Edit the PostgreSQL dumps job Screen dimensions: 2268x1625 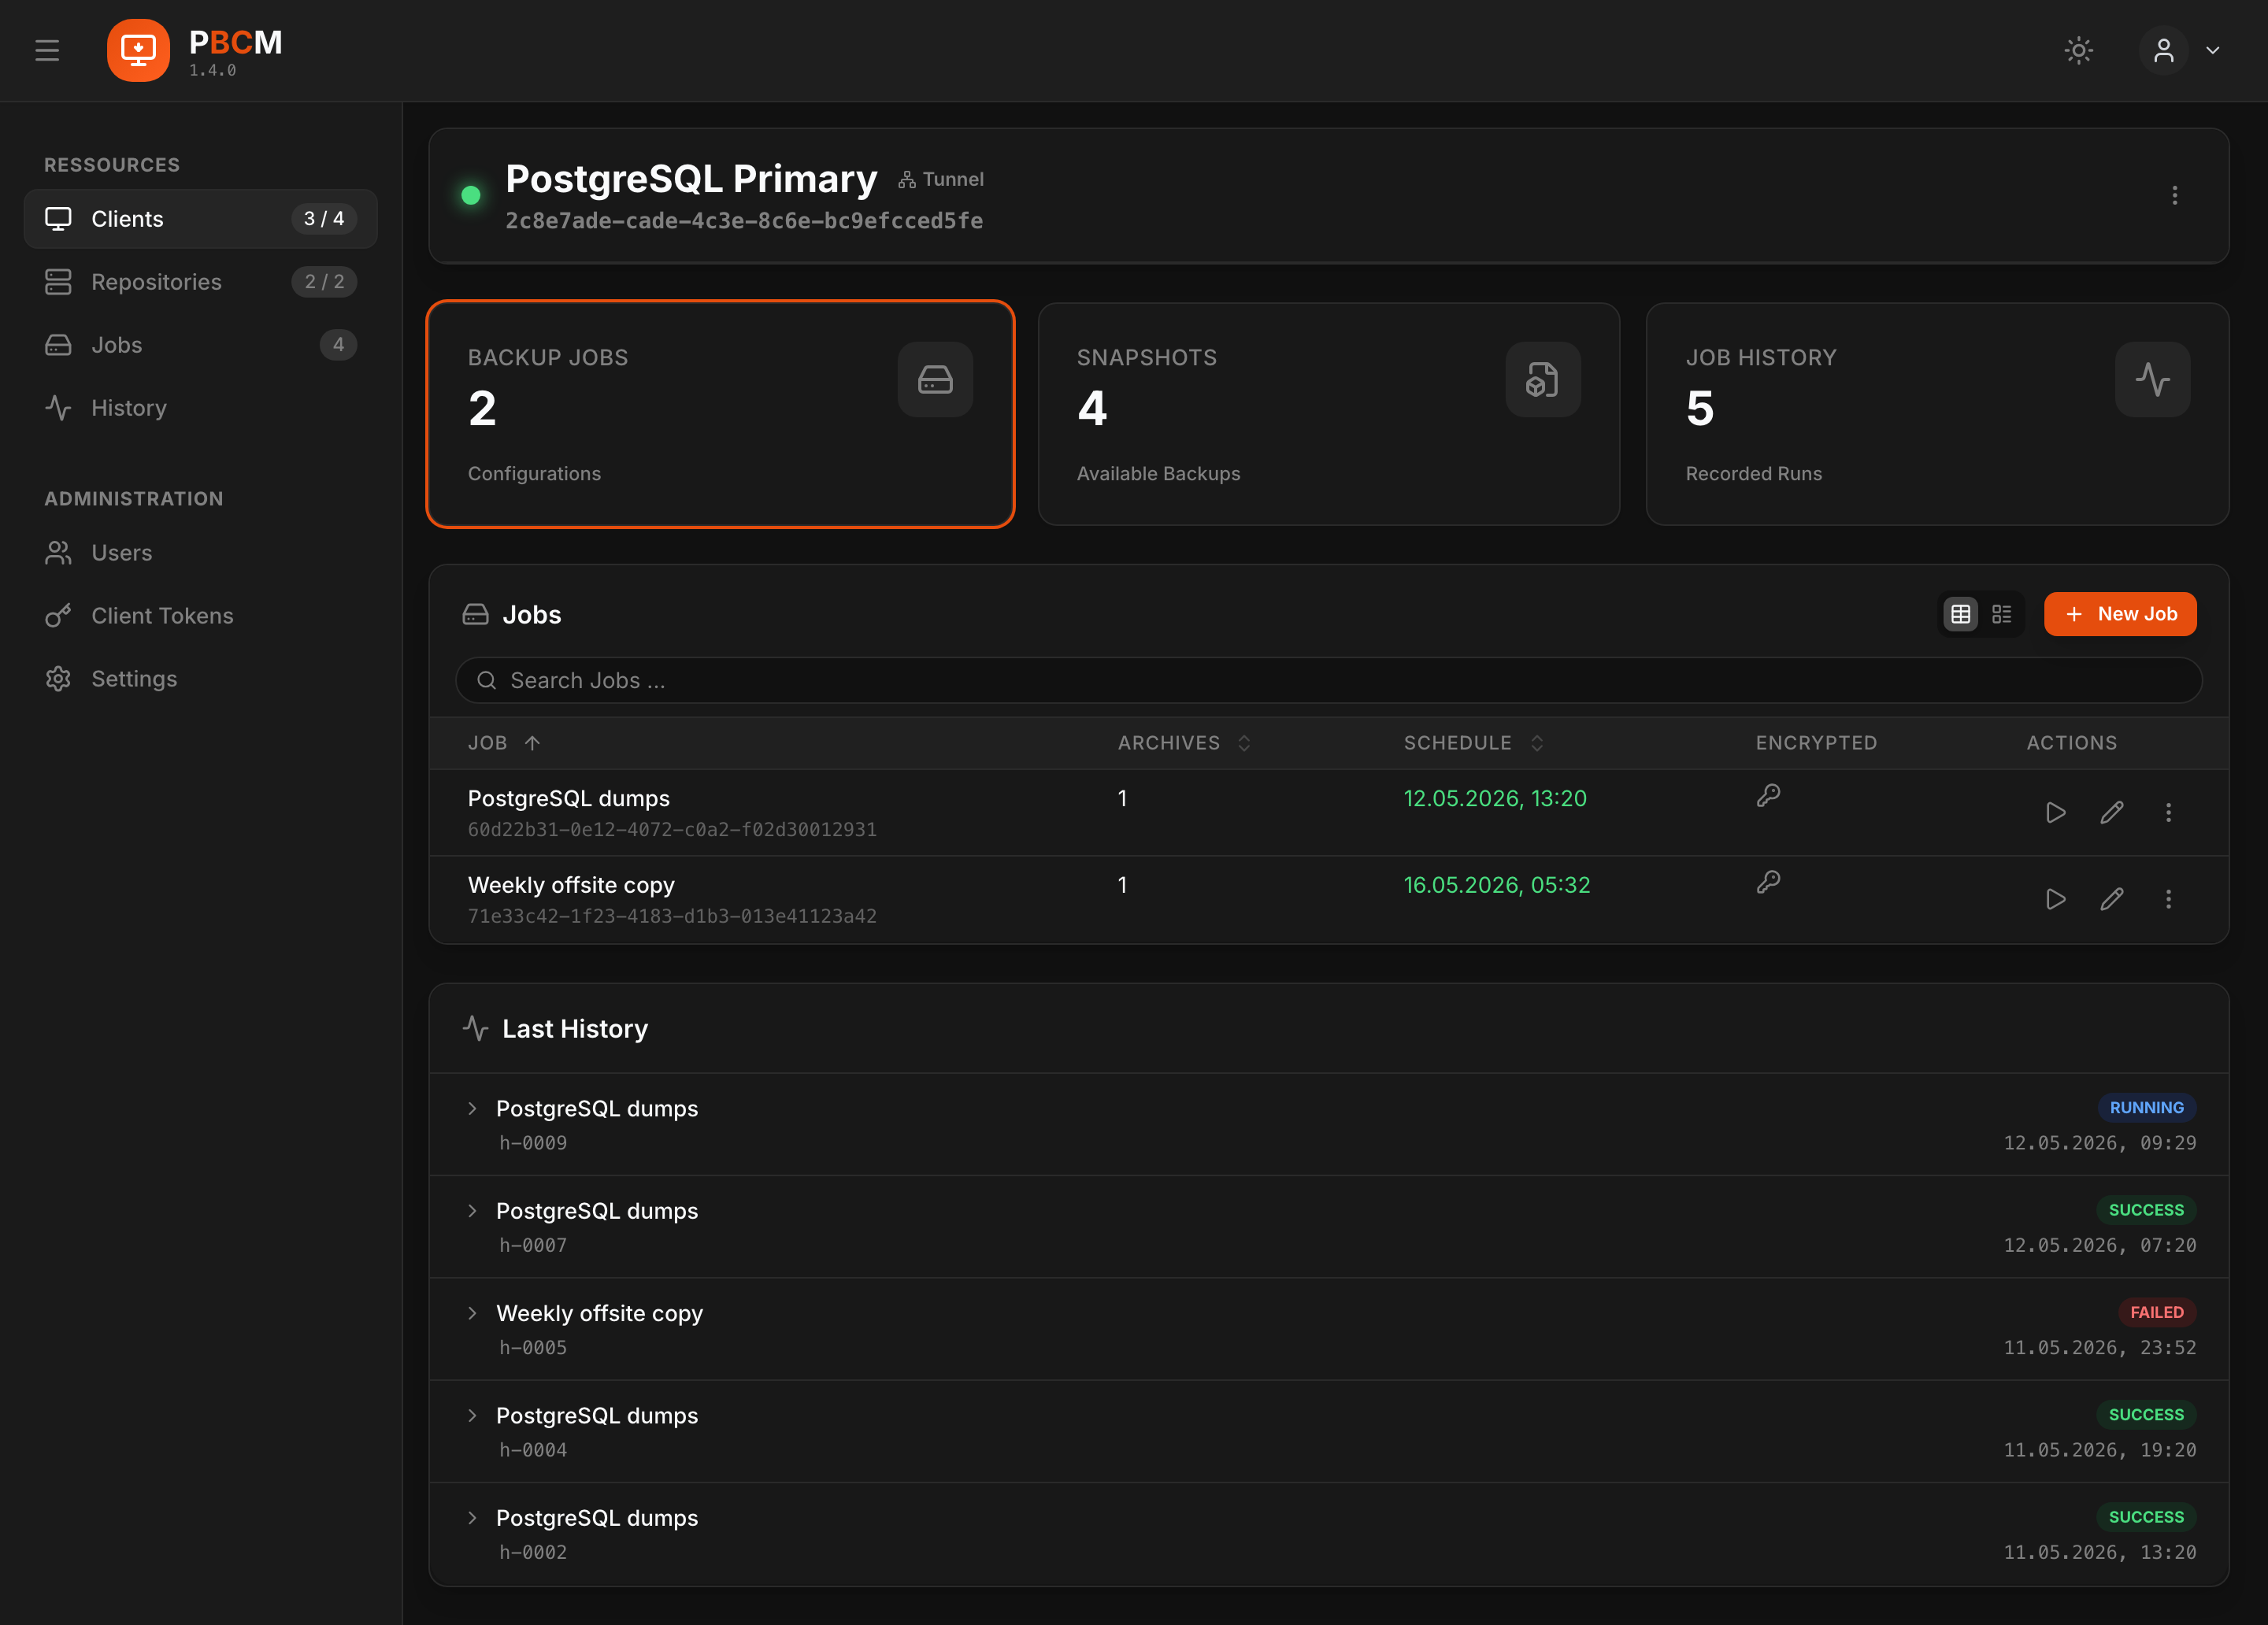2111,812
